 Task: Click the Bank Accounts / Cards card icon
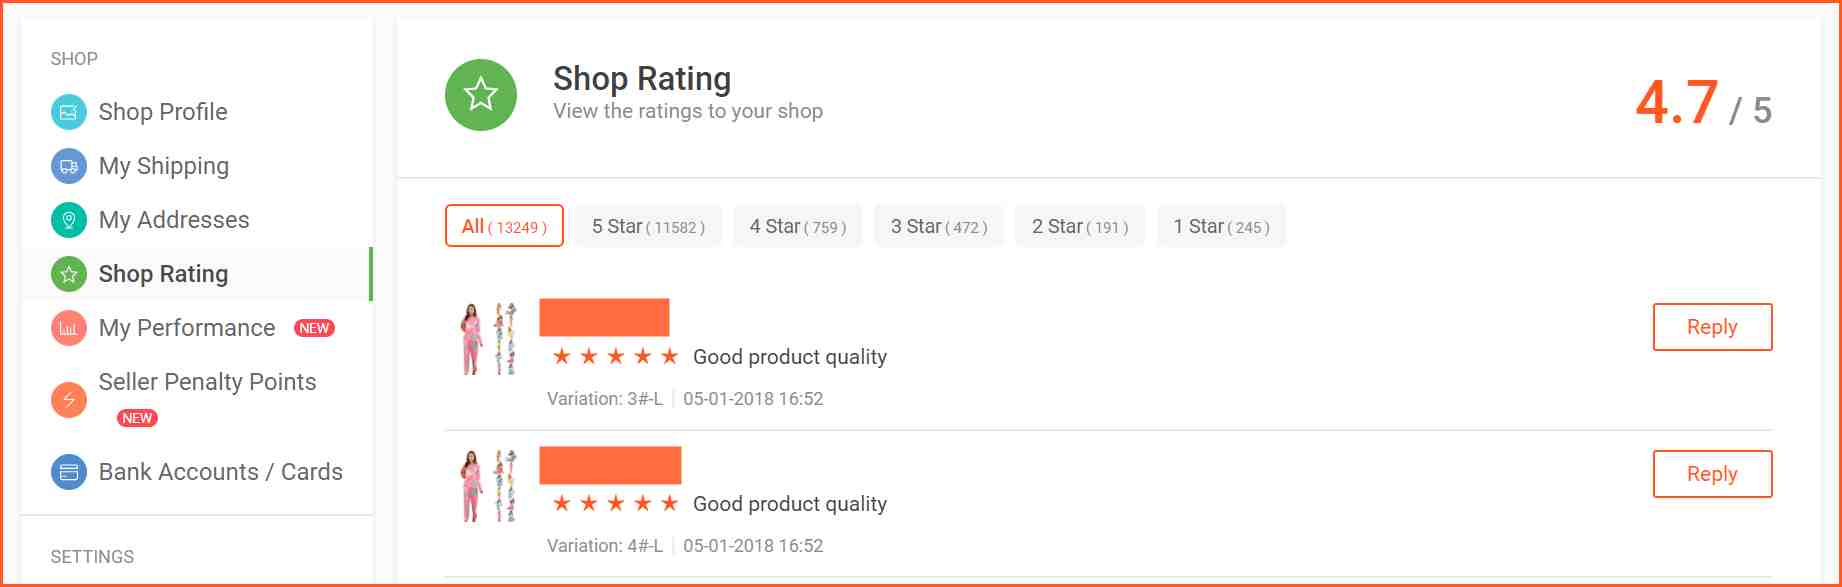click(x=69, y=472)
